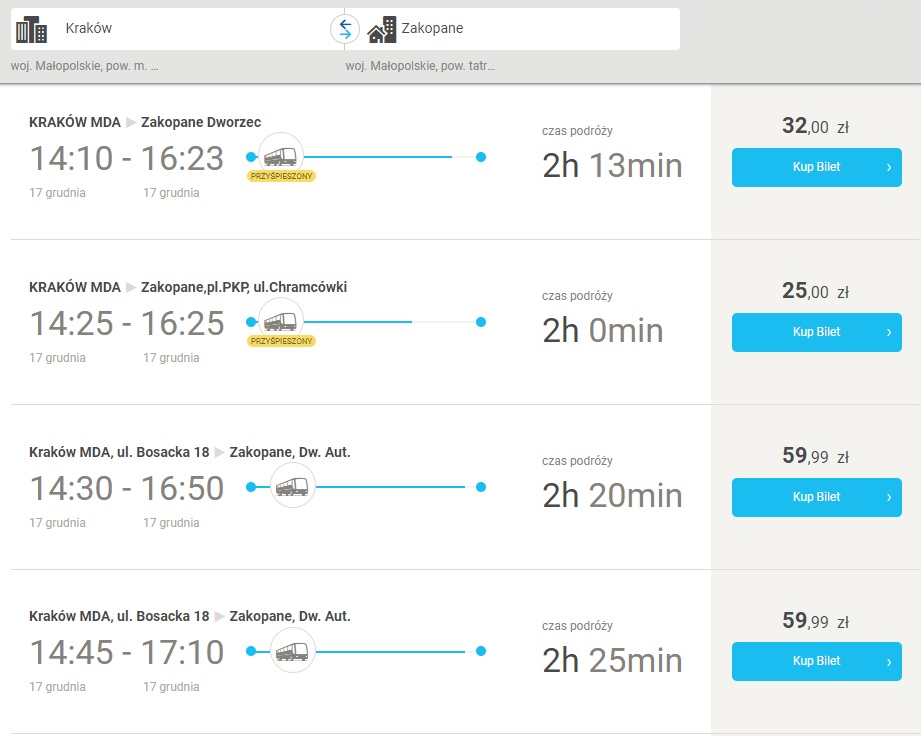The height and width of the screenshot is (736, 921).
Task: Click the city buildings icon beside Kraków
Action: [33, 27]
